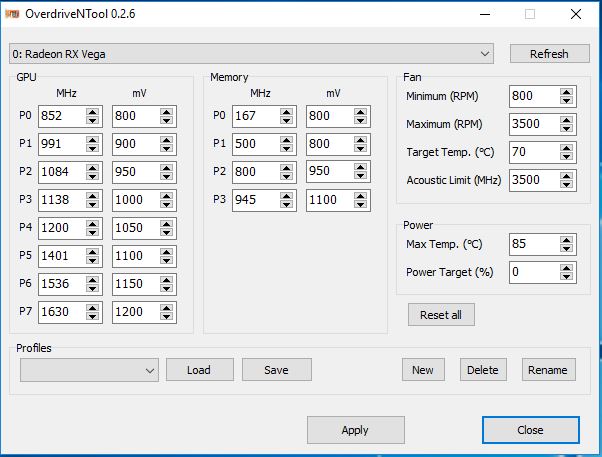The width and height of the screenshot is (602, 457).
Task: Increase Memory P3 mV with up arrow
Action: click(x=361, y=196)
